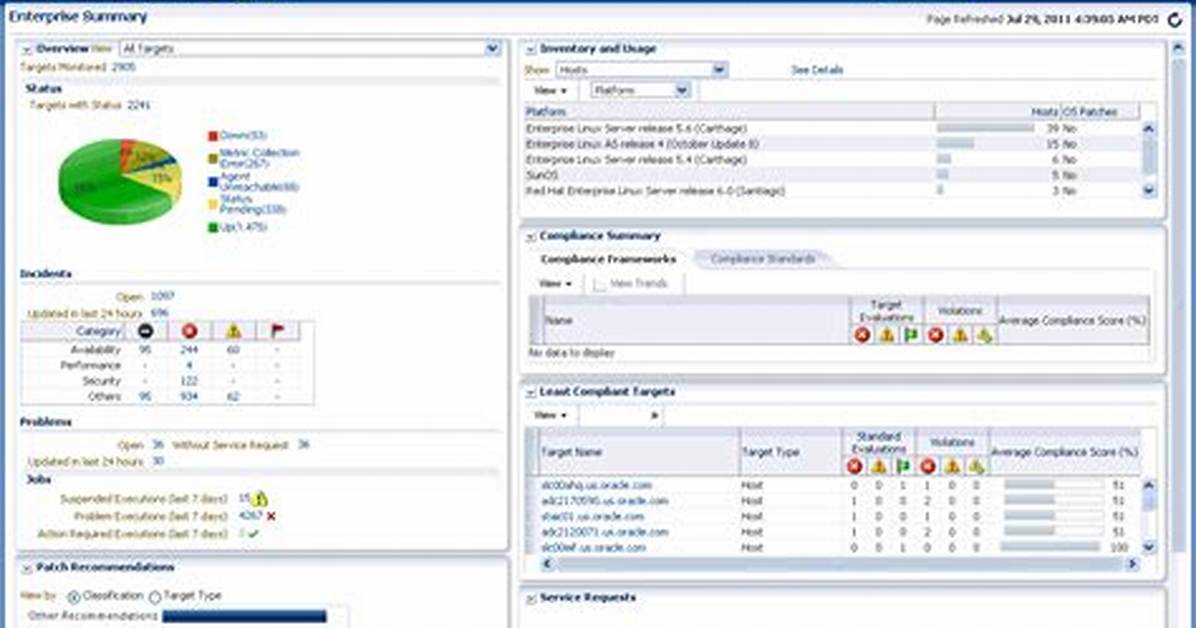Viewport: 1196px width, 628px height.
Task: Open the Problem Executions count 4267
Action: pos(250,516)
